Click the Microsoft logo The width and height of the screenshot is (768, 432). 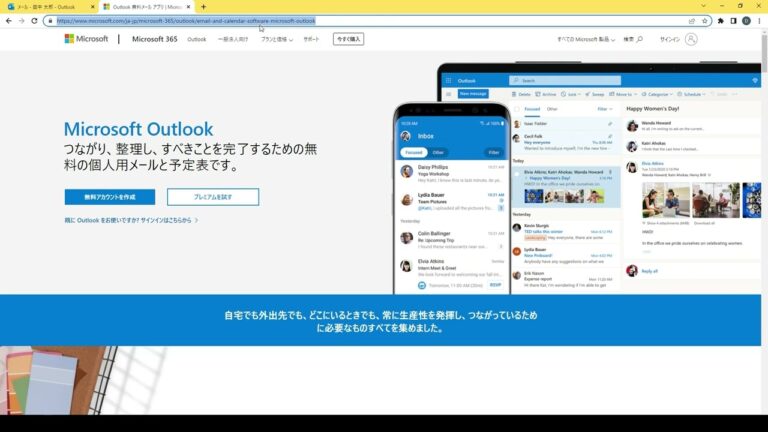pos(86,39)
